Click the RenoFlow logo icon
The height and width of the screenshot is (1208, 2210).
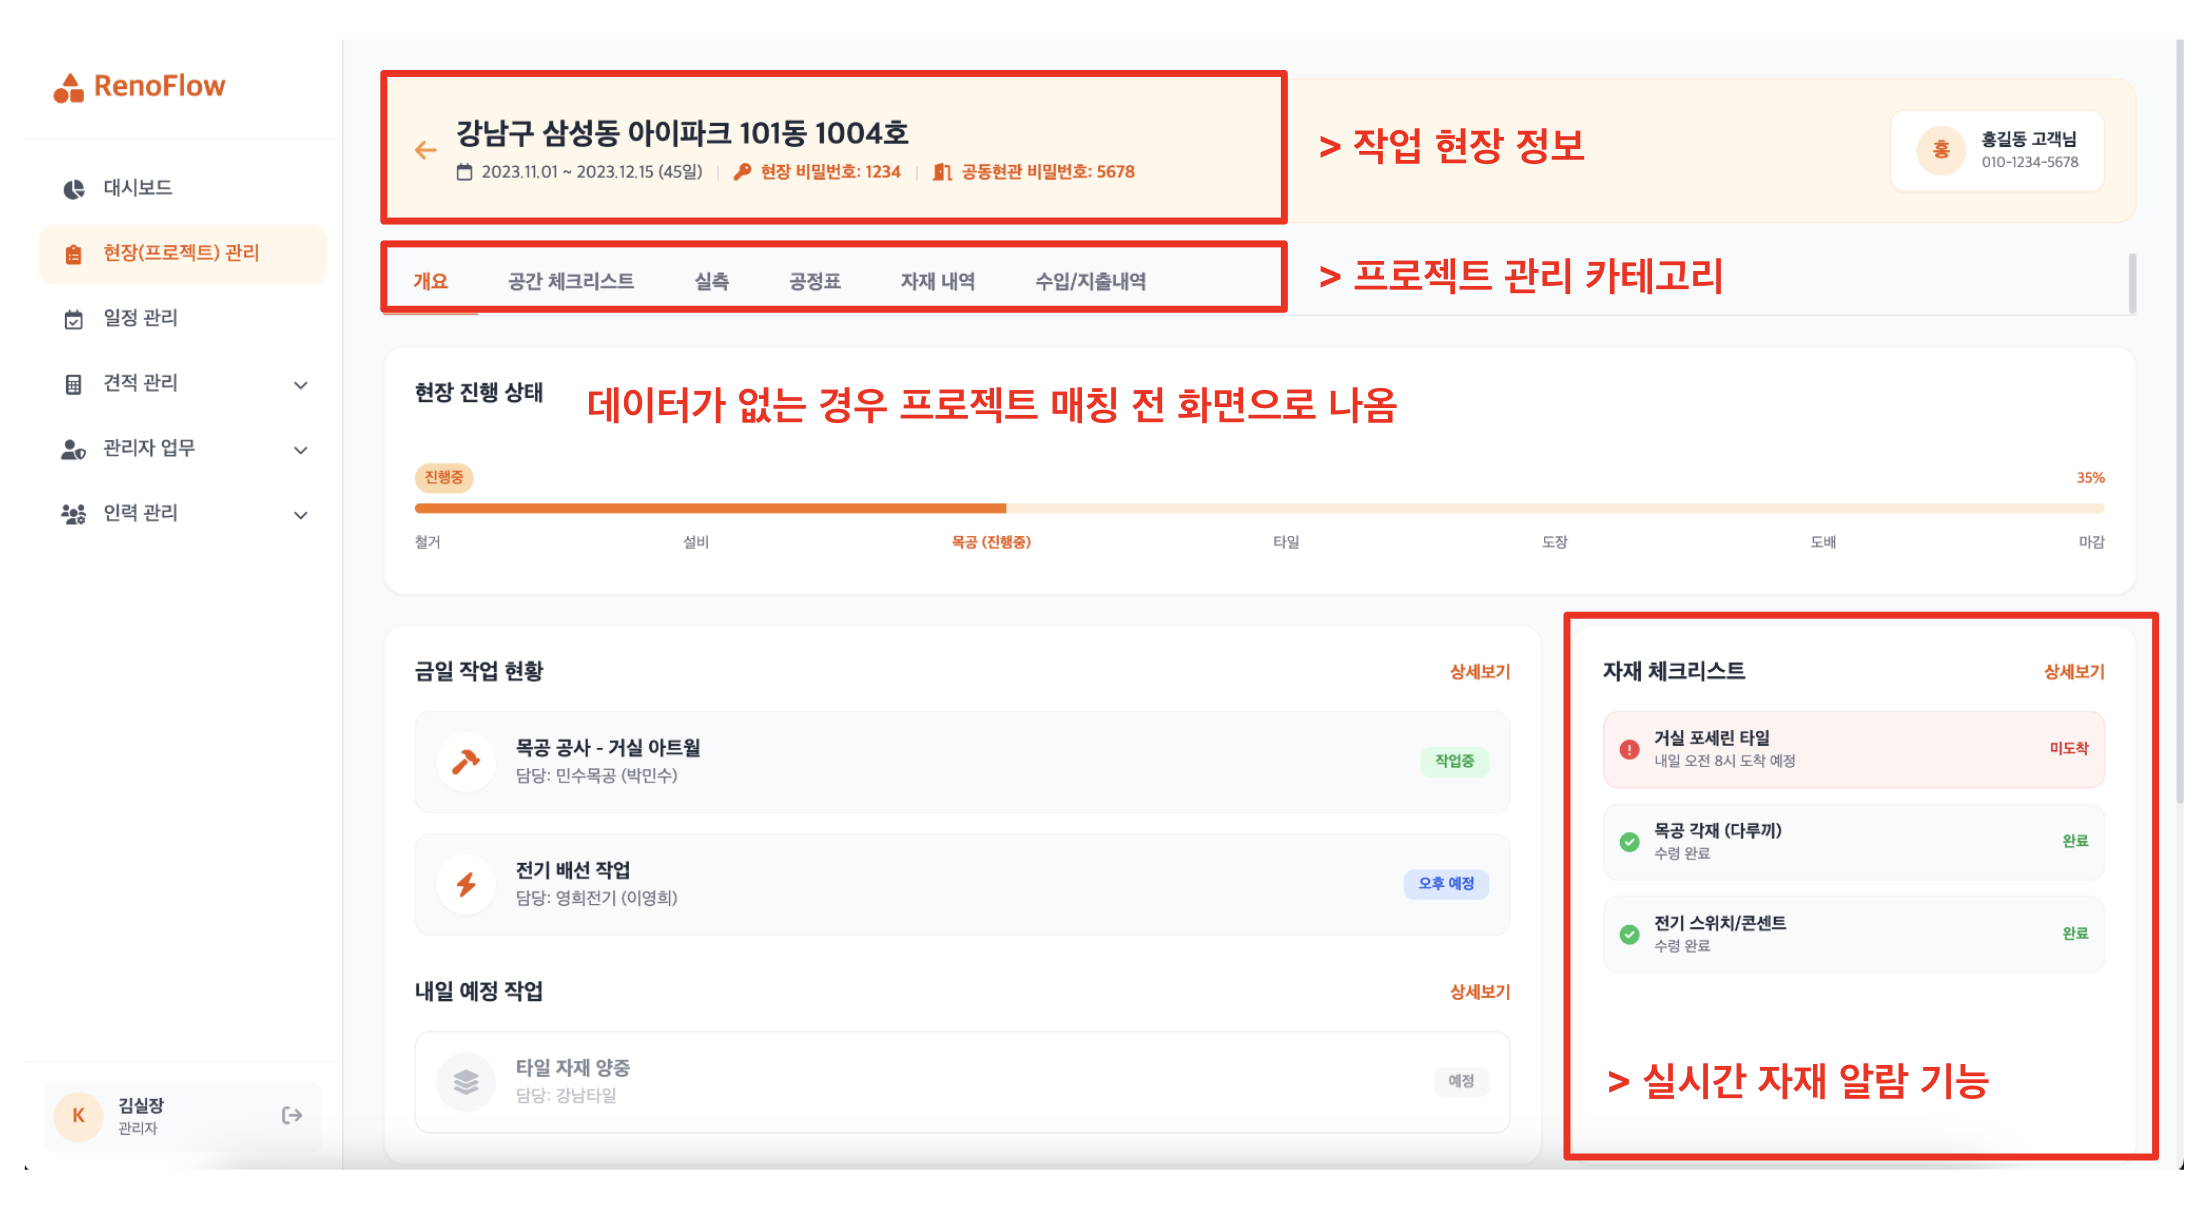[x=68, y=88]
